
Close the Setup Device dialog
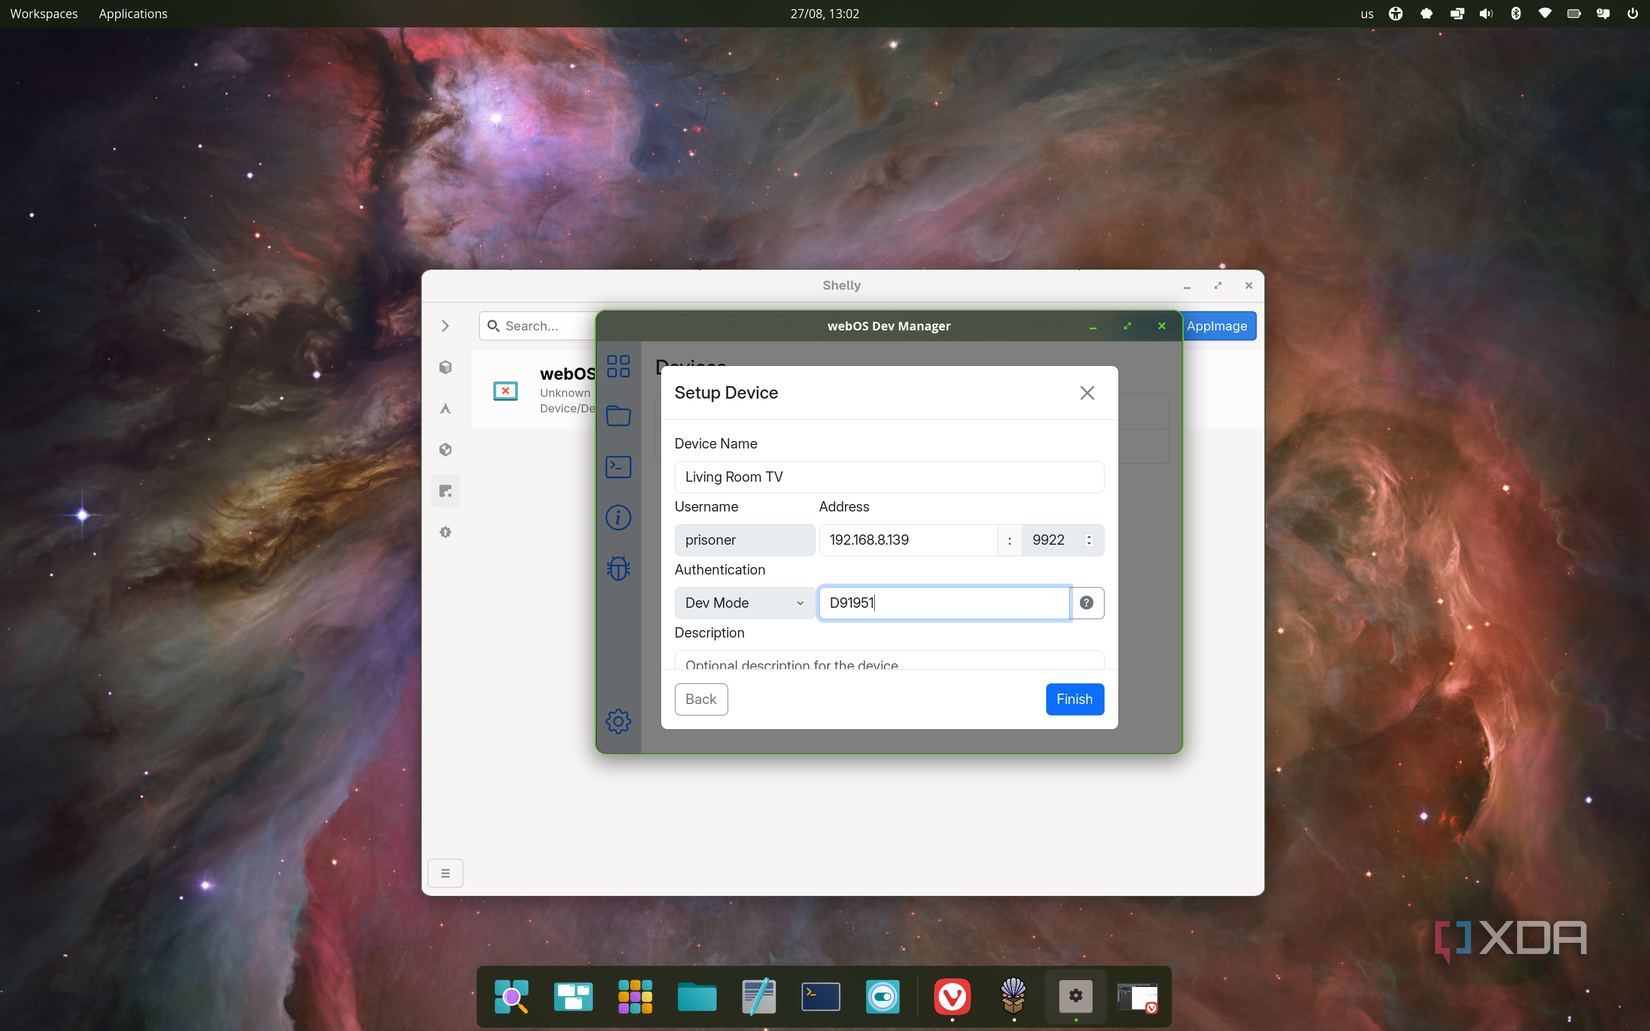coord(1087,393)
